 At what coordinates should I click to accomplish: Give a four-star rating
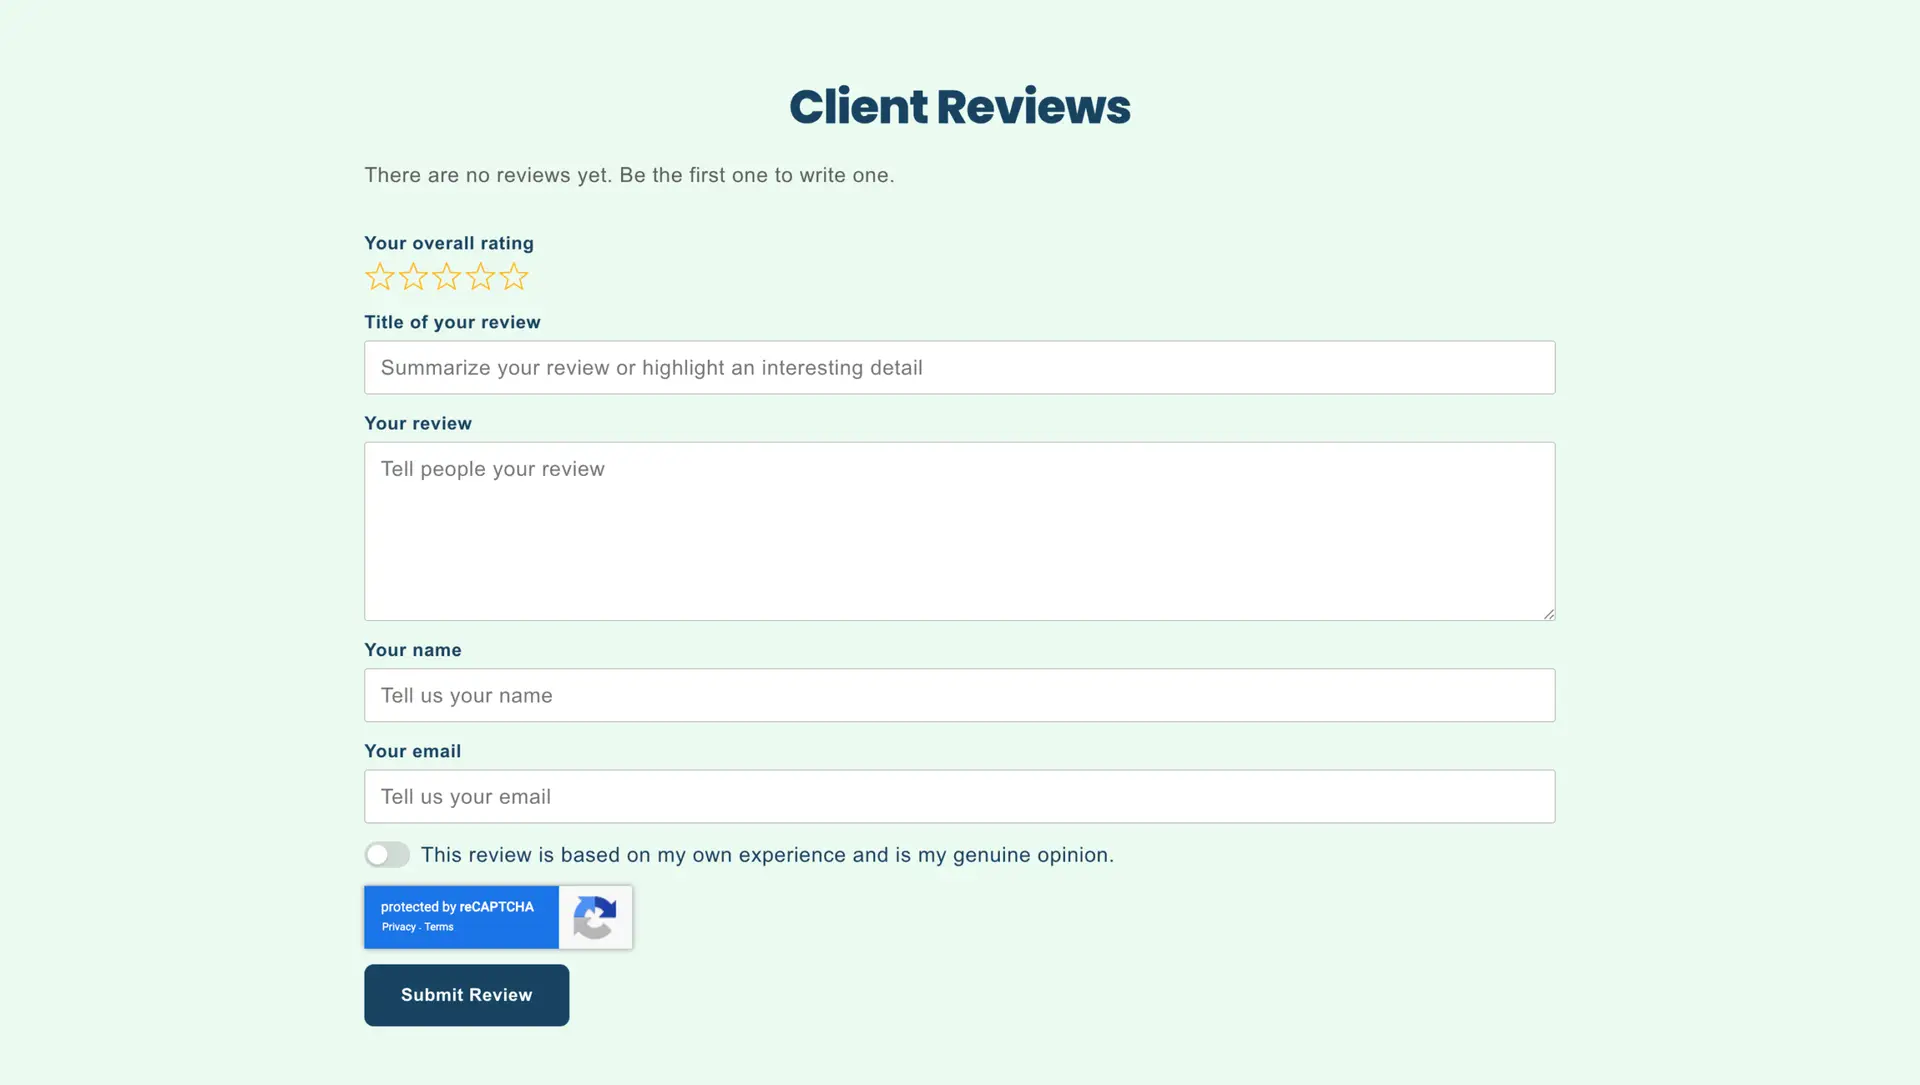480,277
